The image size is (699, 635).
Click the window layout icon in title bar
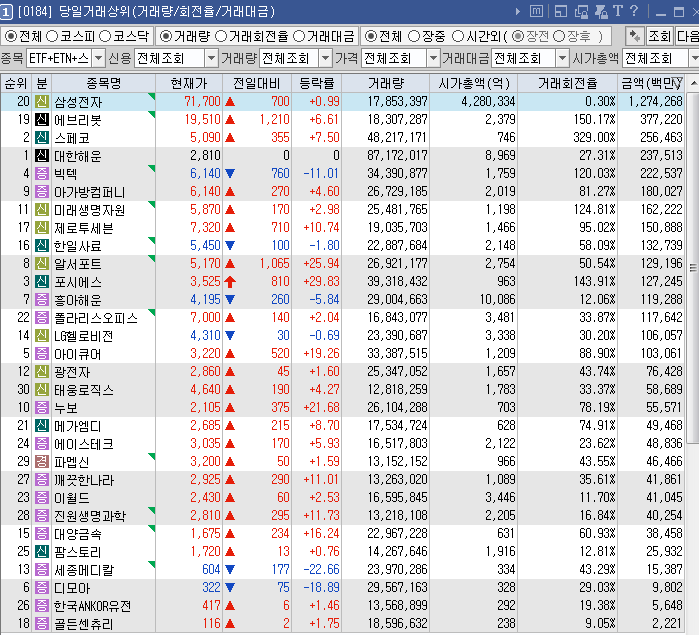tap(561, 12)
